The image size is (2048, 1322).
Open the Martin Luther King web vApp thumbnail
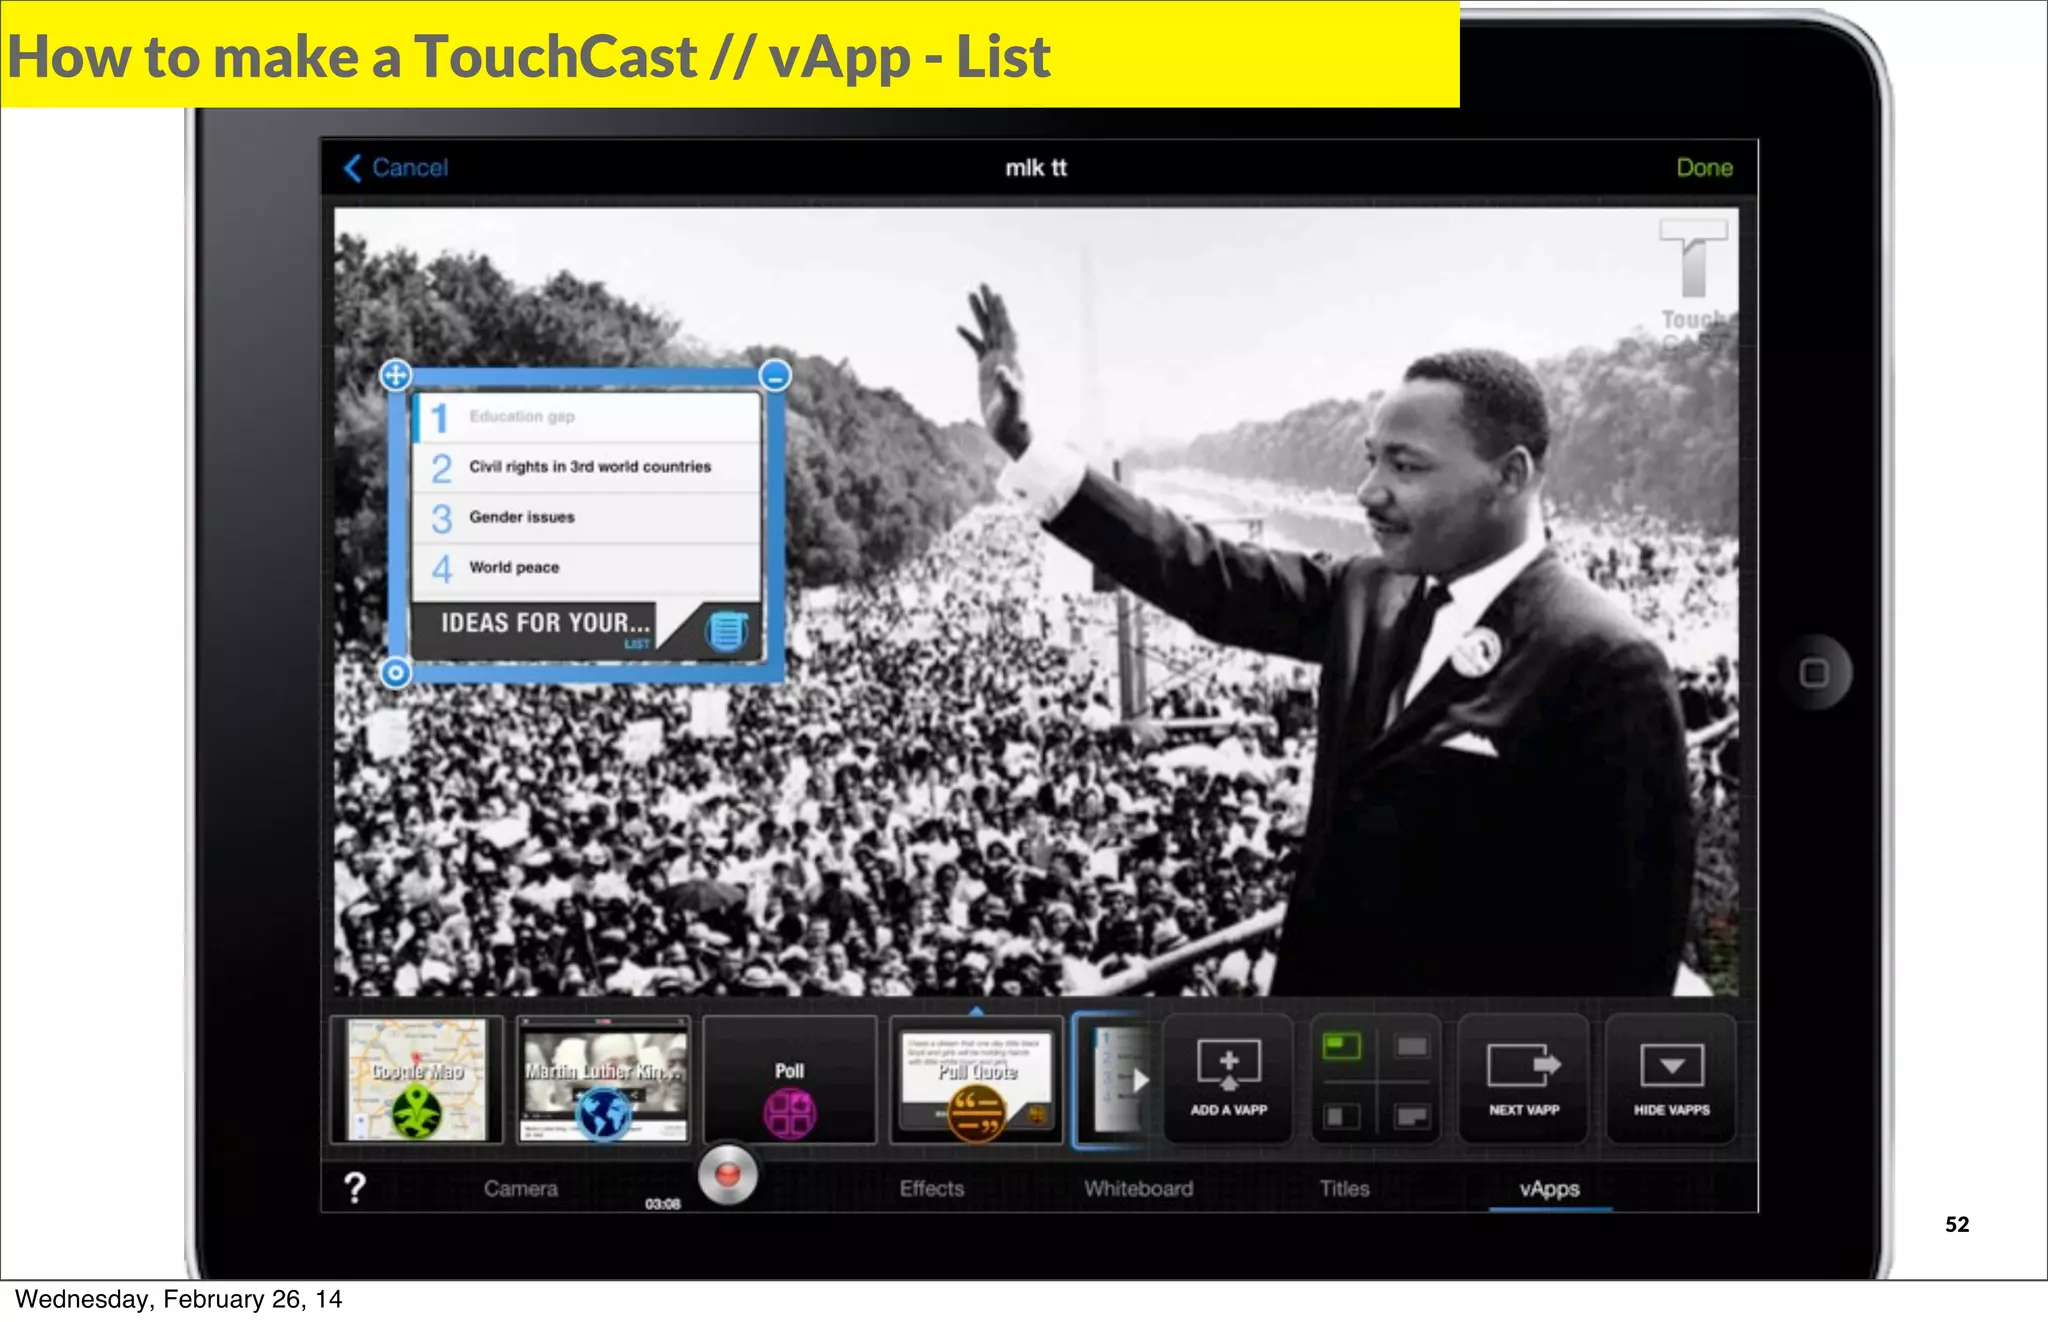click(x=604, y=1079)
